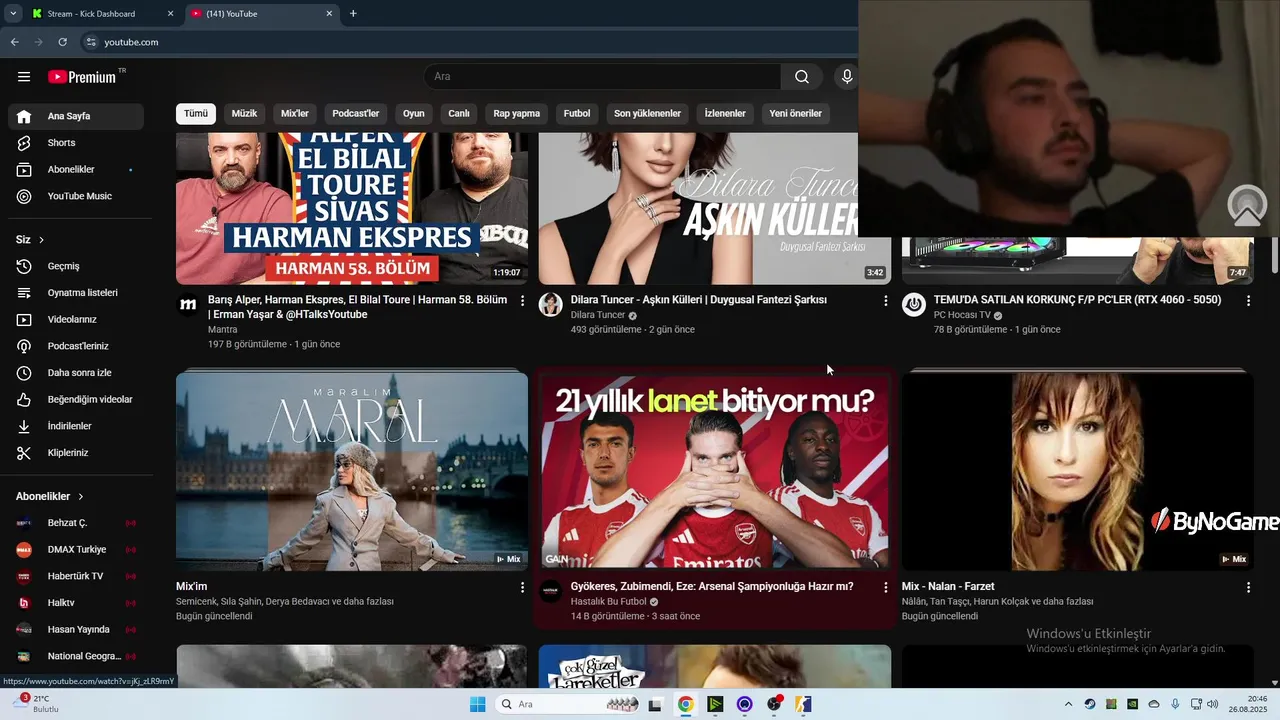Open Daha sonra izle list
Viewport: 1280px width, 720px height.
(x=76, y=373)
